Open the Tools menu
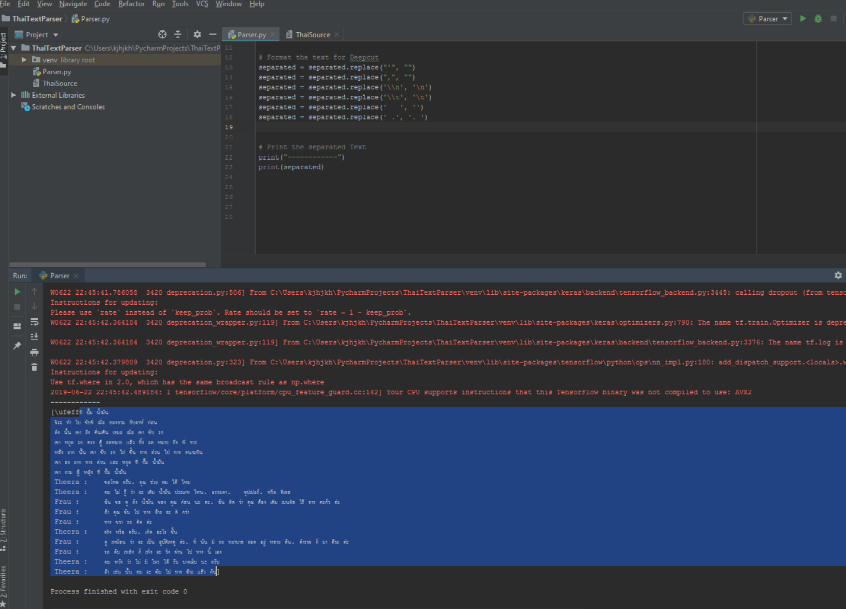The height and width of the screenshot is (609, 846). (x=180, y=4)
